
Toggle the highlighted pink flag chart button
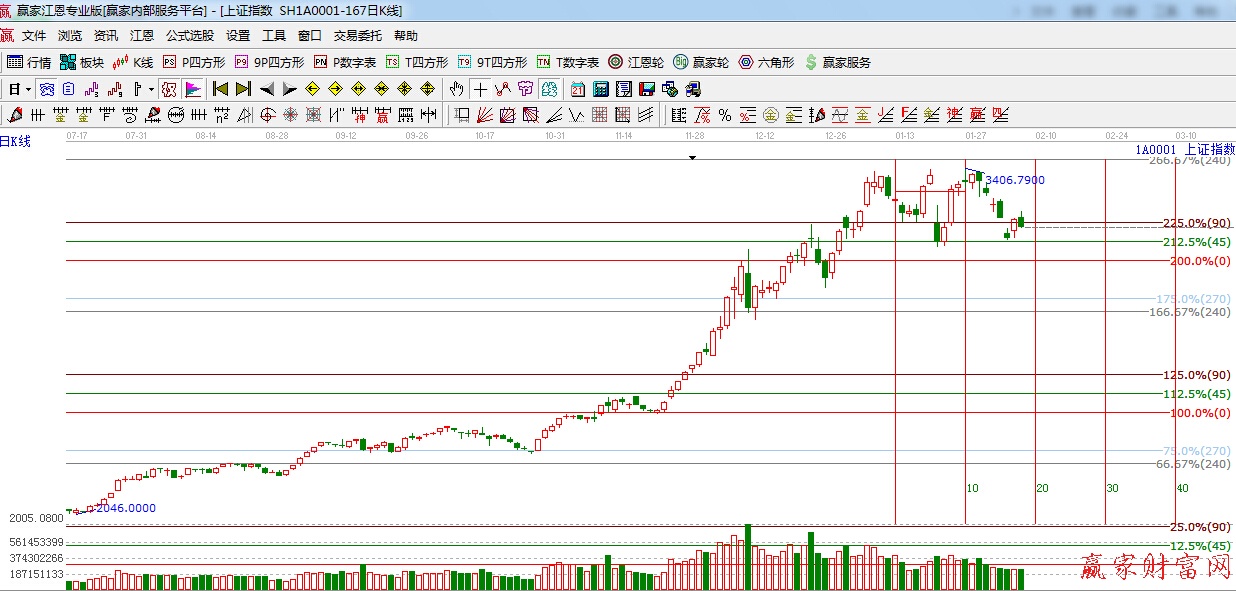pos(193,89)
